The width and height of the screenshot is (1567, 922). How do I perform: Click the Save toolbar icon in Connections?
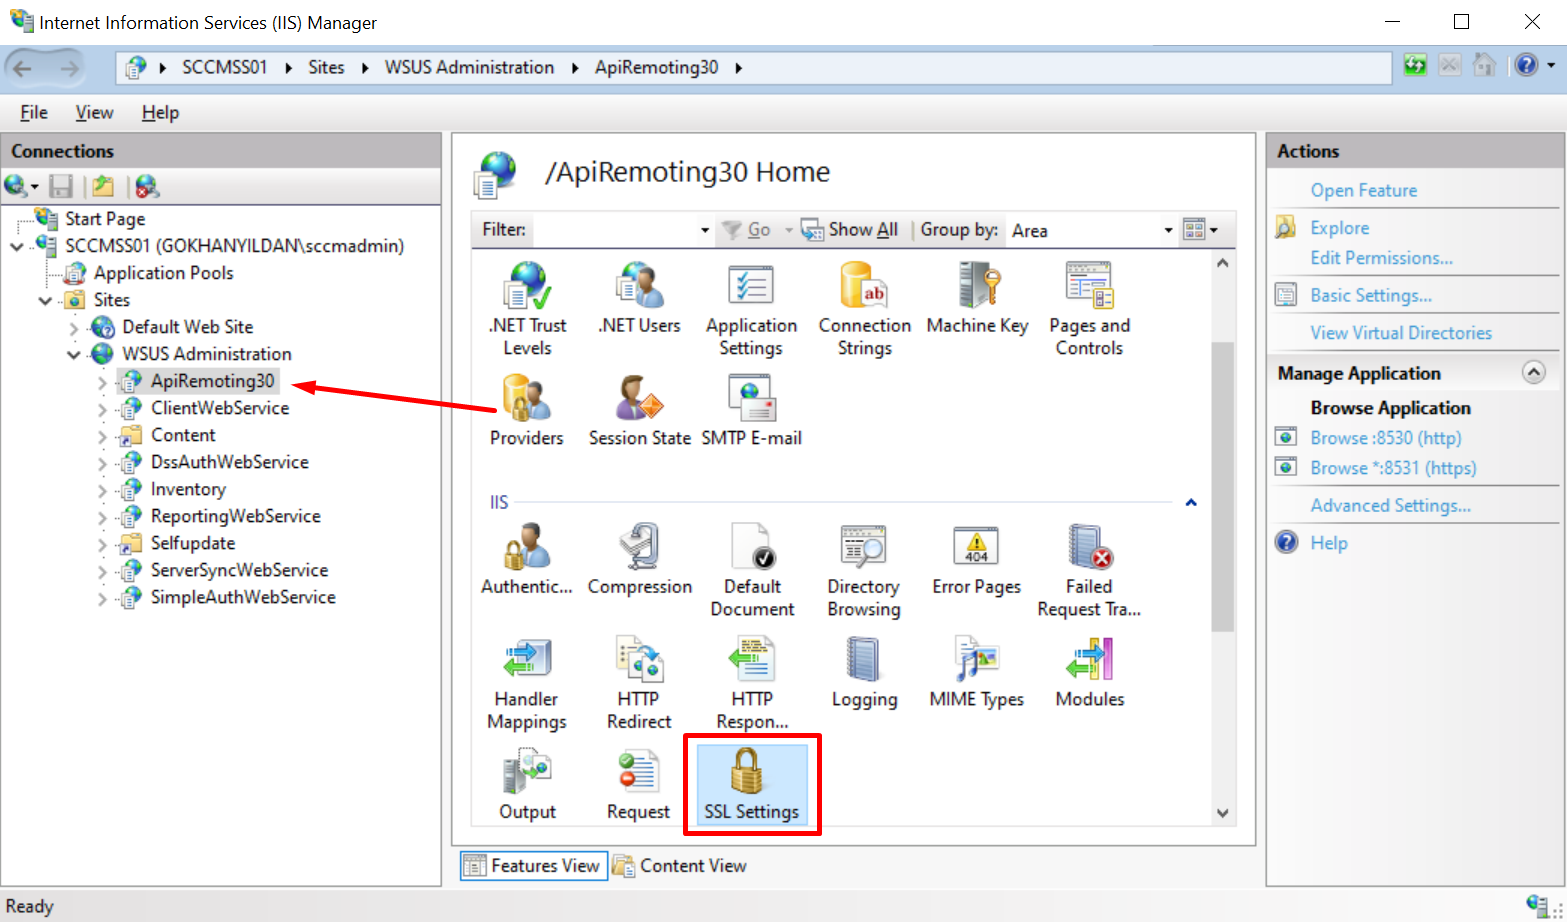click(x=61, y=186)
